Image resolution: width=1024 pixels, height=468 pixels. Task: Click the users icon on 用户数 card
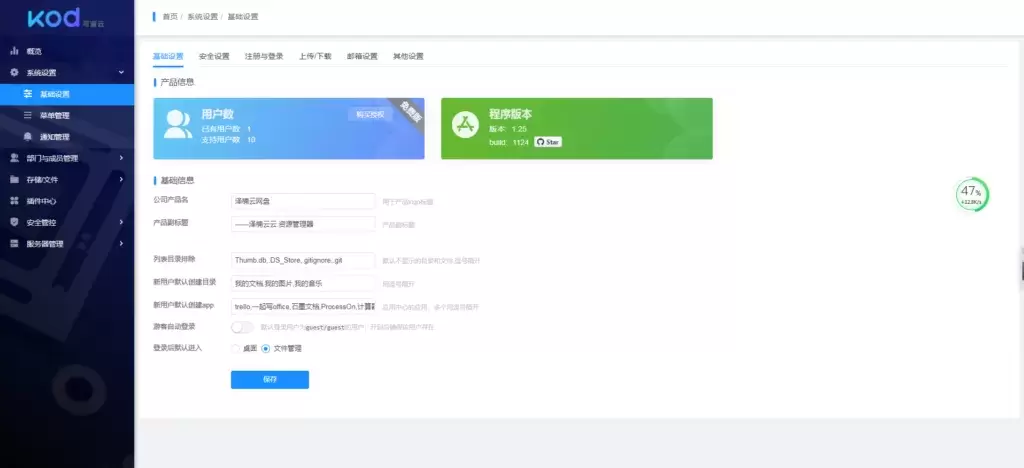(x=177, y=124)
